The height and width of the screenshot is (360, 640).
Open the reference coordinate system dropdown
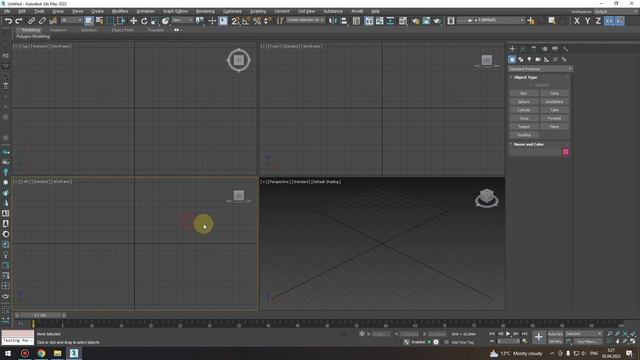pyautogui.click(x=182, y=20)
